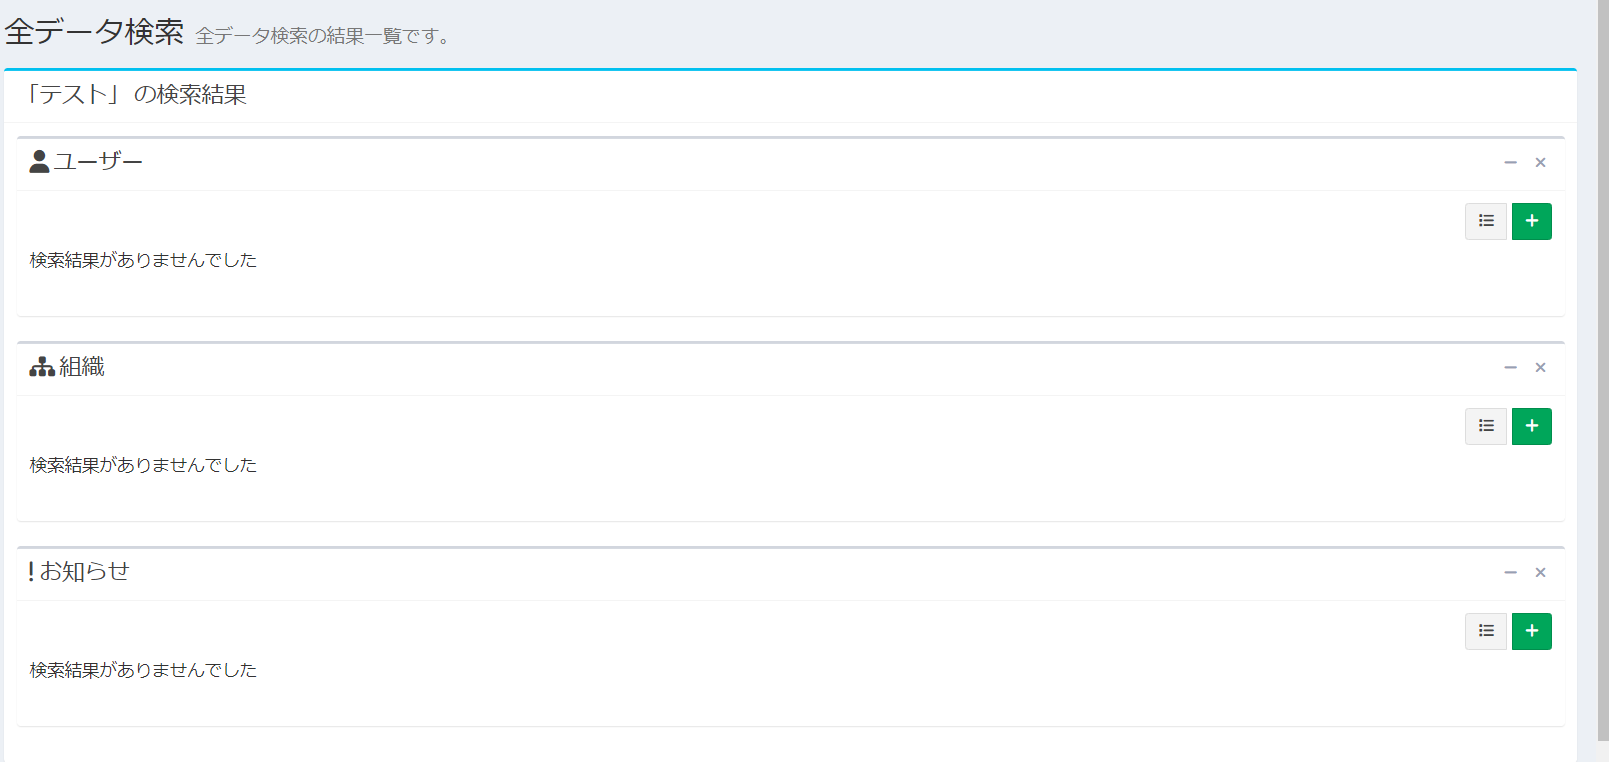1609x762 pixels.
Task: Open the organization list view button
Action: click(1486, 426)
